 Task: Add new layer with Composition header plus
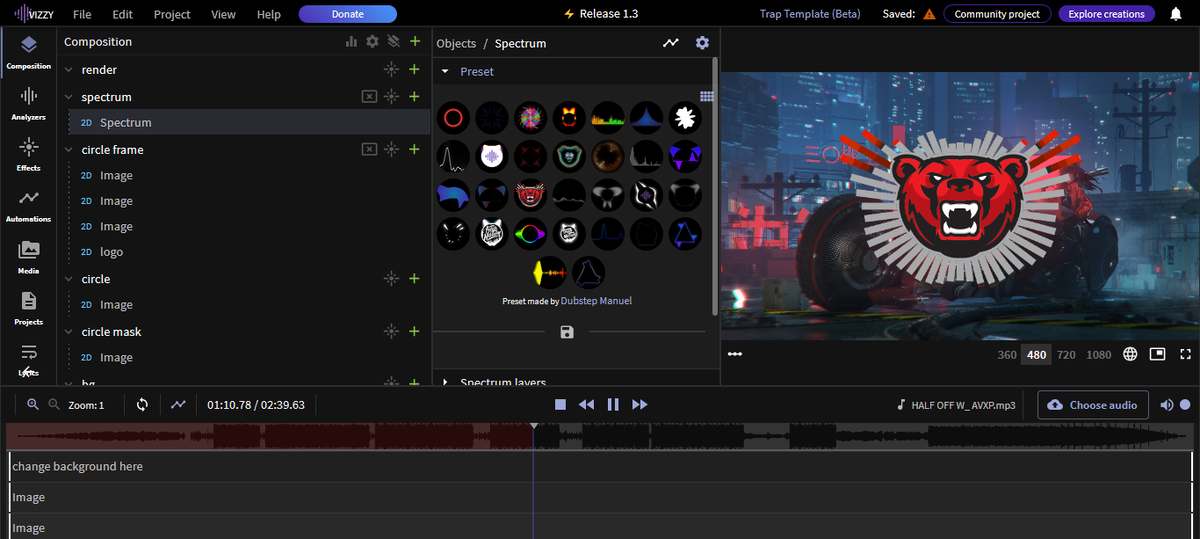pos(414,42)
